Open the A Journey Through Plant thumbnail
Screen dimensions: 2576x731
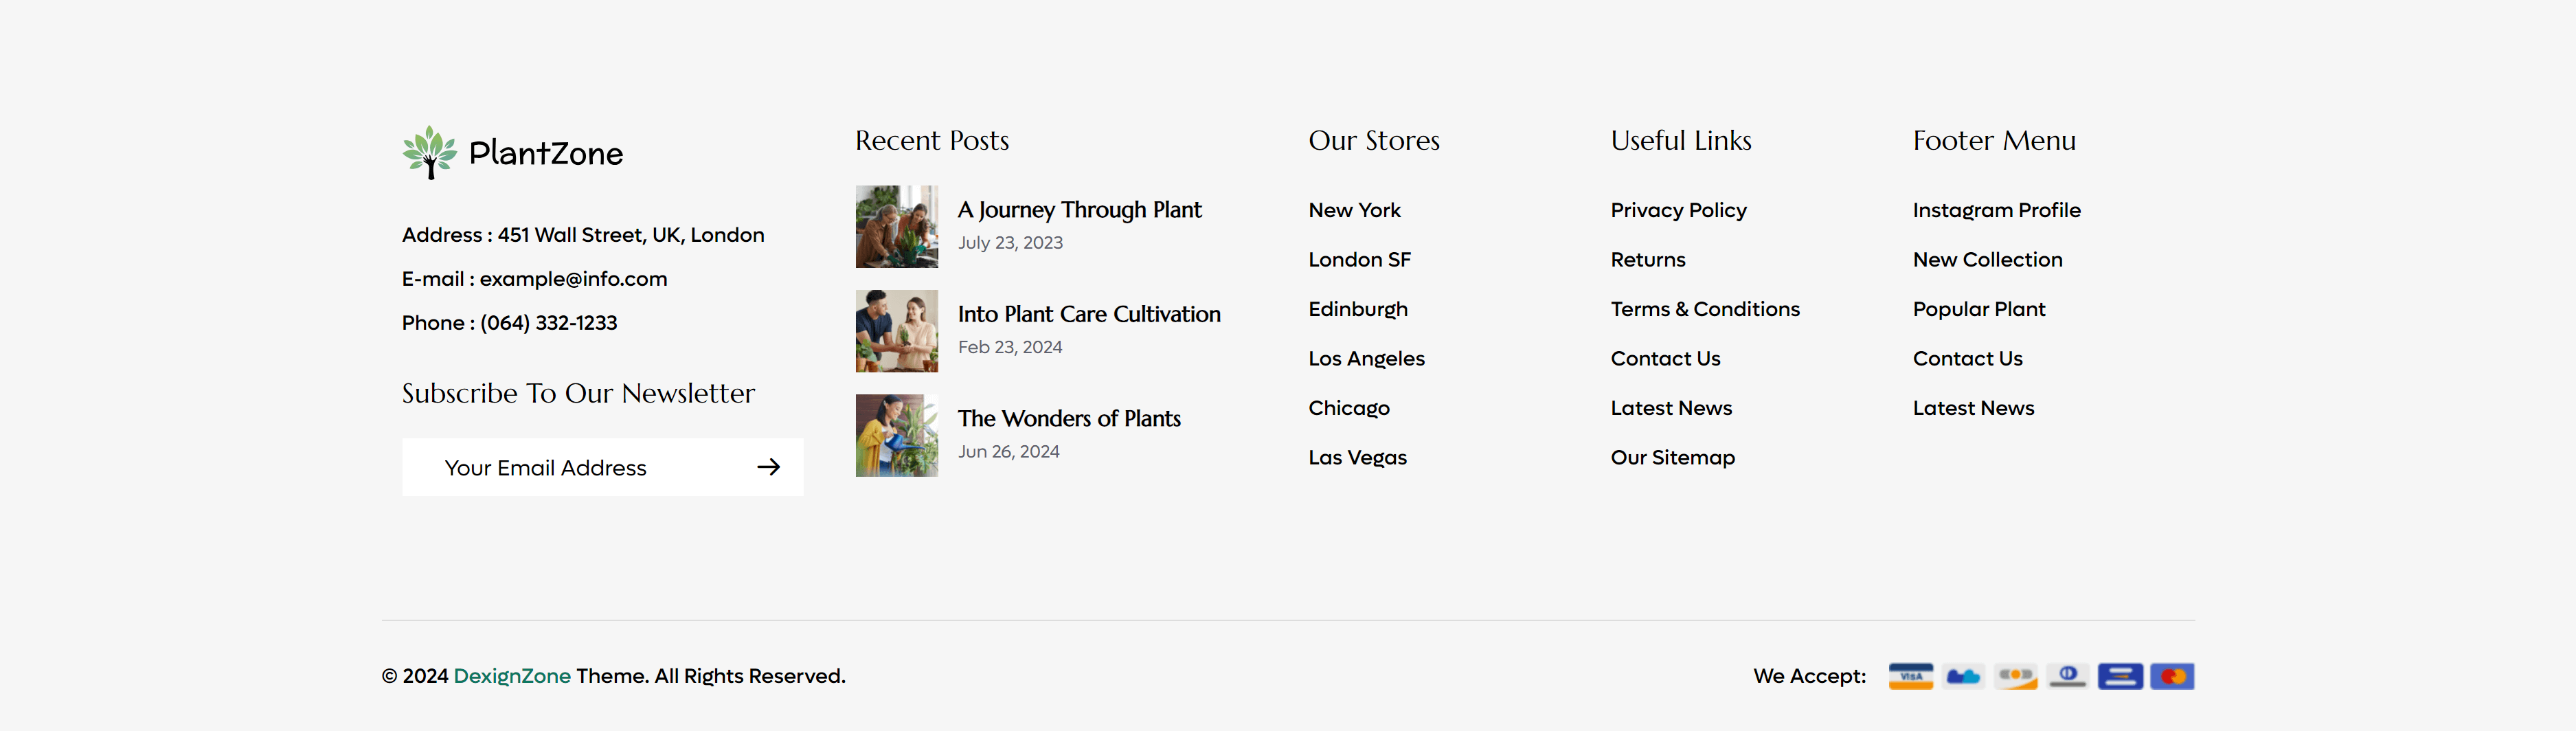(x=897, y=226)
